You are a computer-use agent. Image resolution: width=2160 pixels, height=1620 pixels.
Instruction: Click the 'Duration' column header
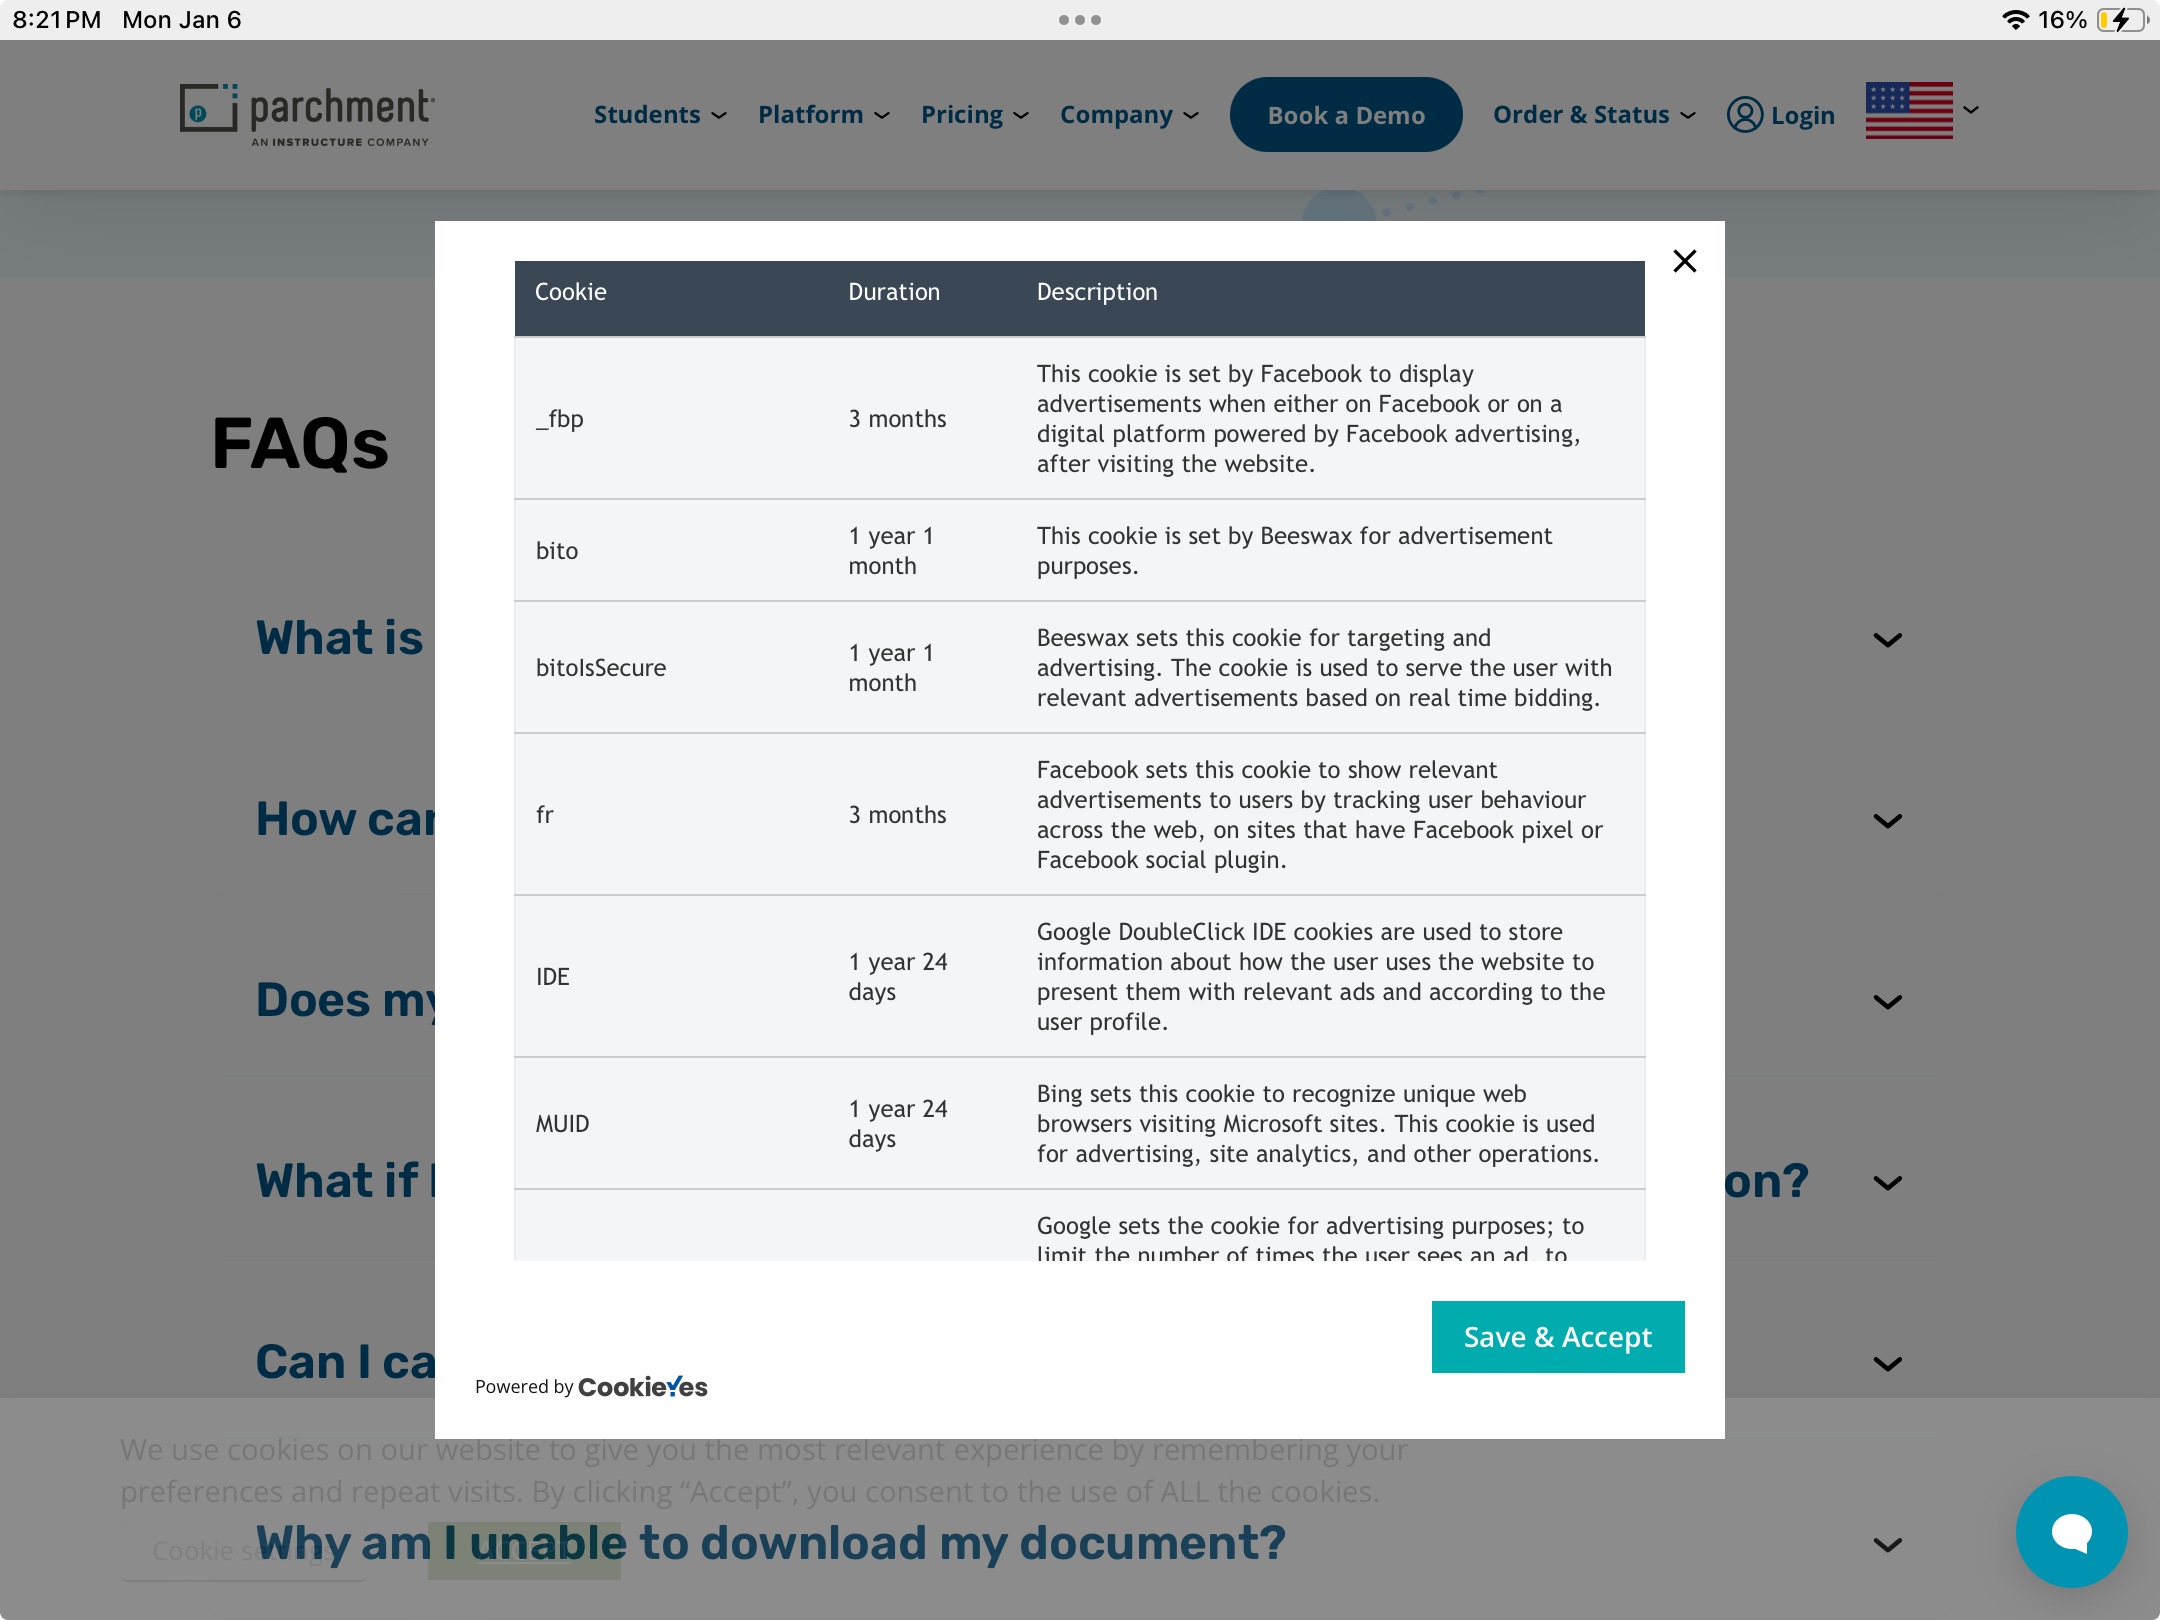[x=894, y=292]
